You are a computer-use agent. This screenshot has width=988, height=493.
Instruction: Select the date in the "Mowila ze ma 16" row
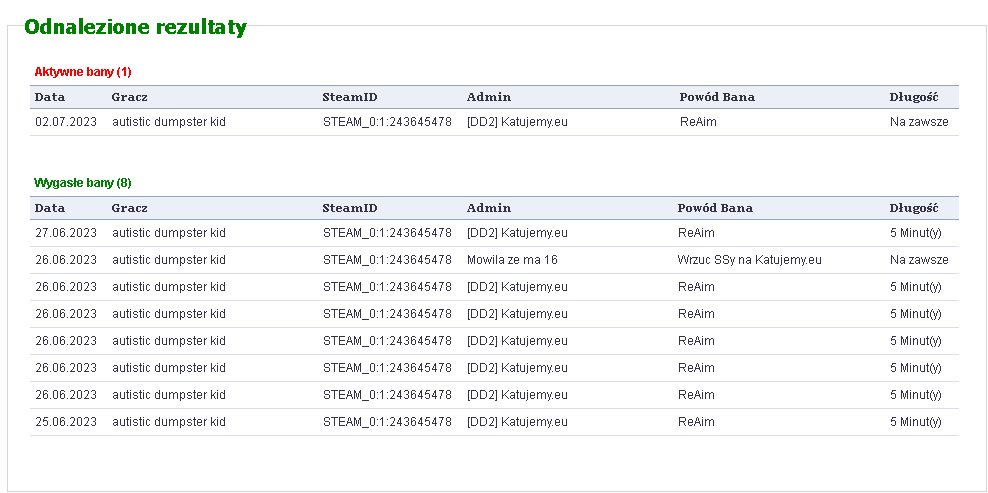(x=66, y=260)
